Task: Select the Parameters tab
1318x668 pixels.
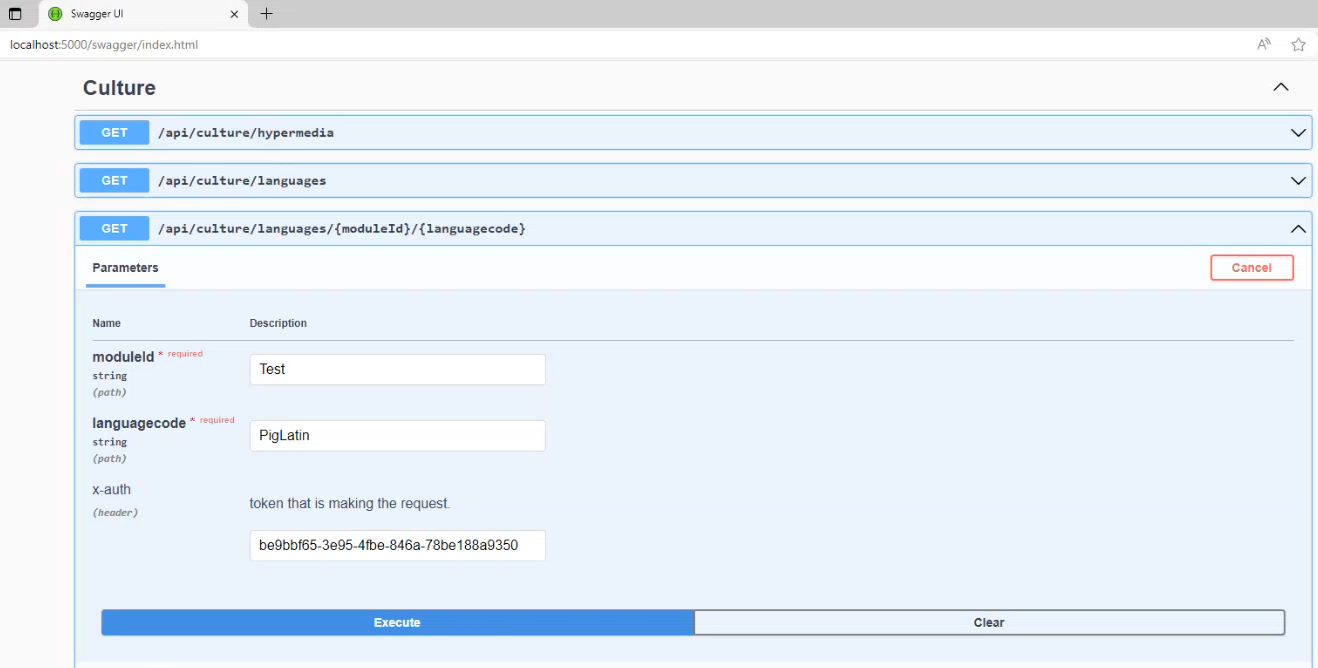Action: (125, 268)
